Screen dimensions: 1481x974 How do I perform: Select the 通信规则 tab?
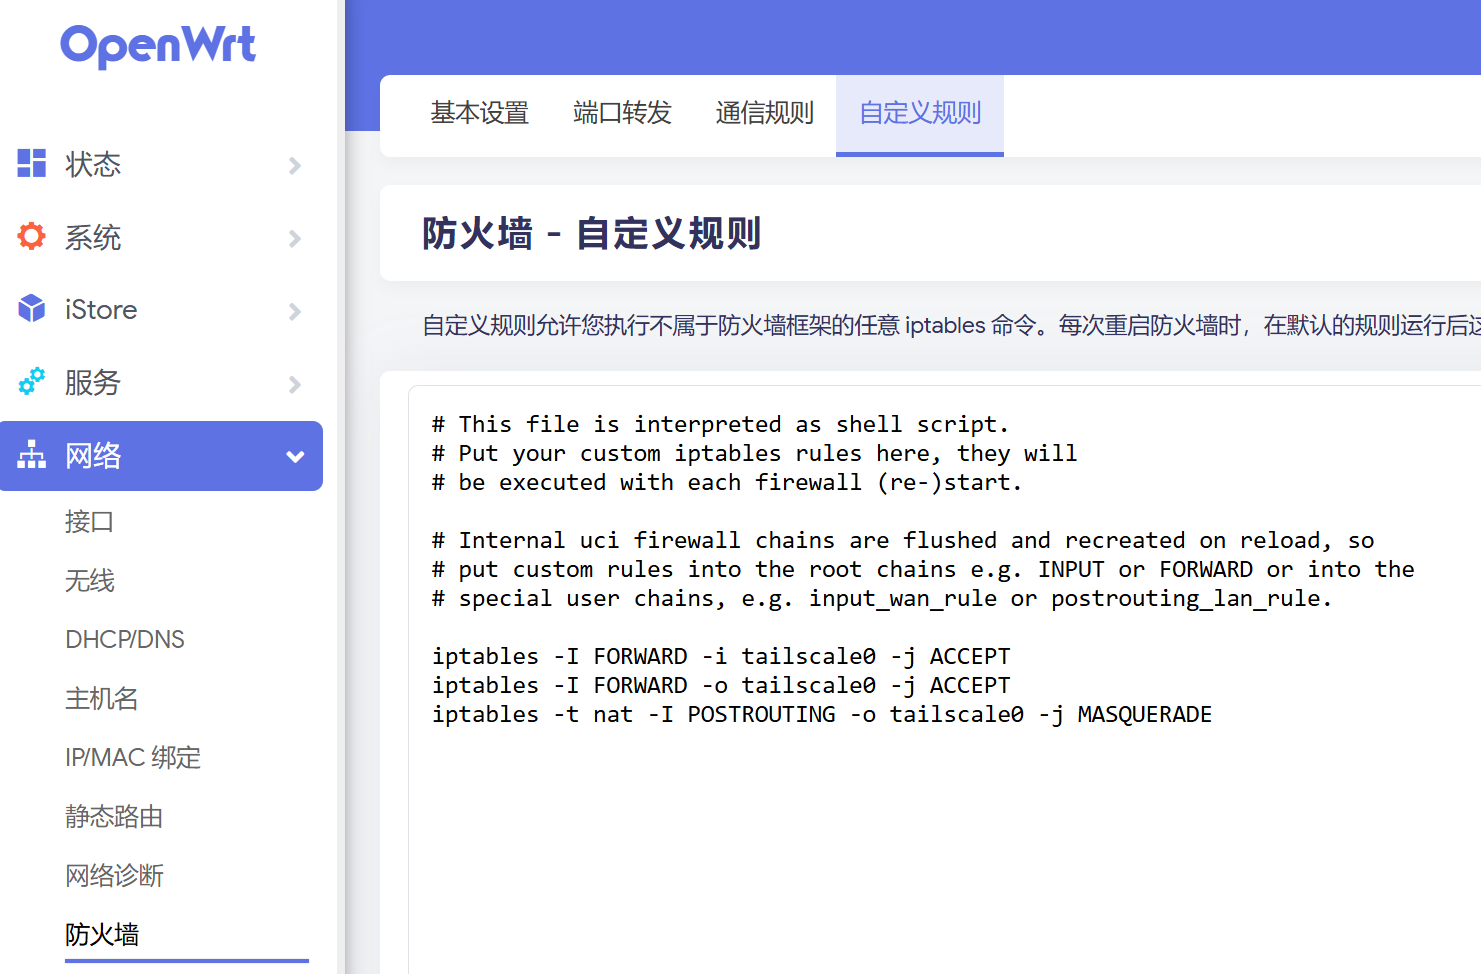coord(764,113)
